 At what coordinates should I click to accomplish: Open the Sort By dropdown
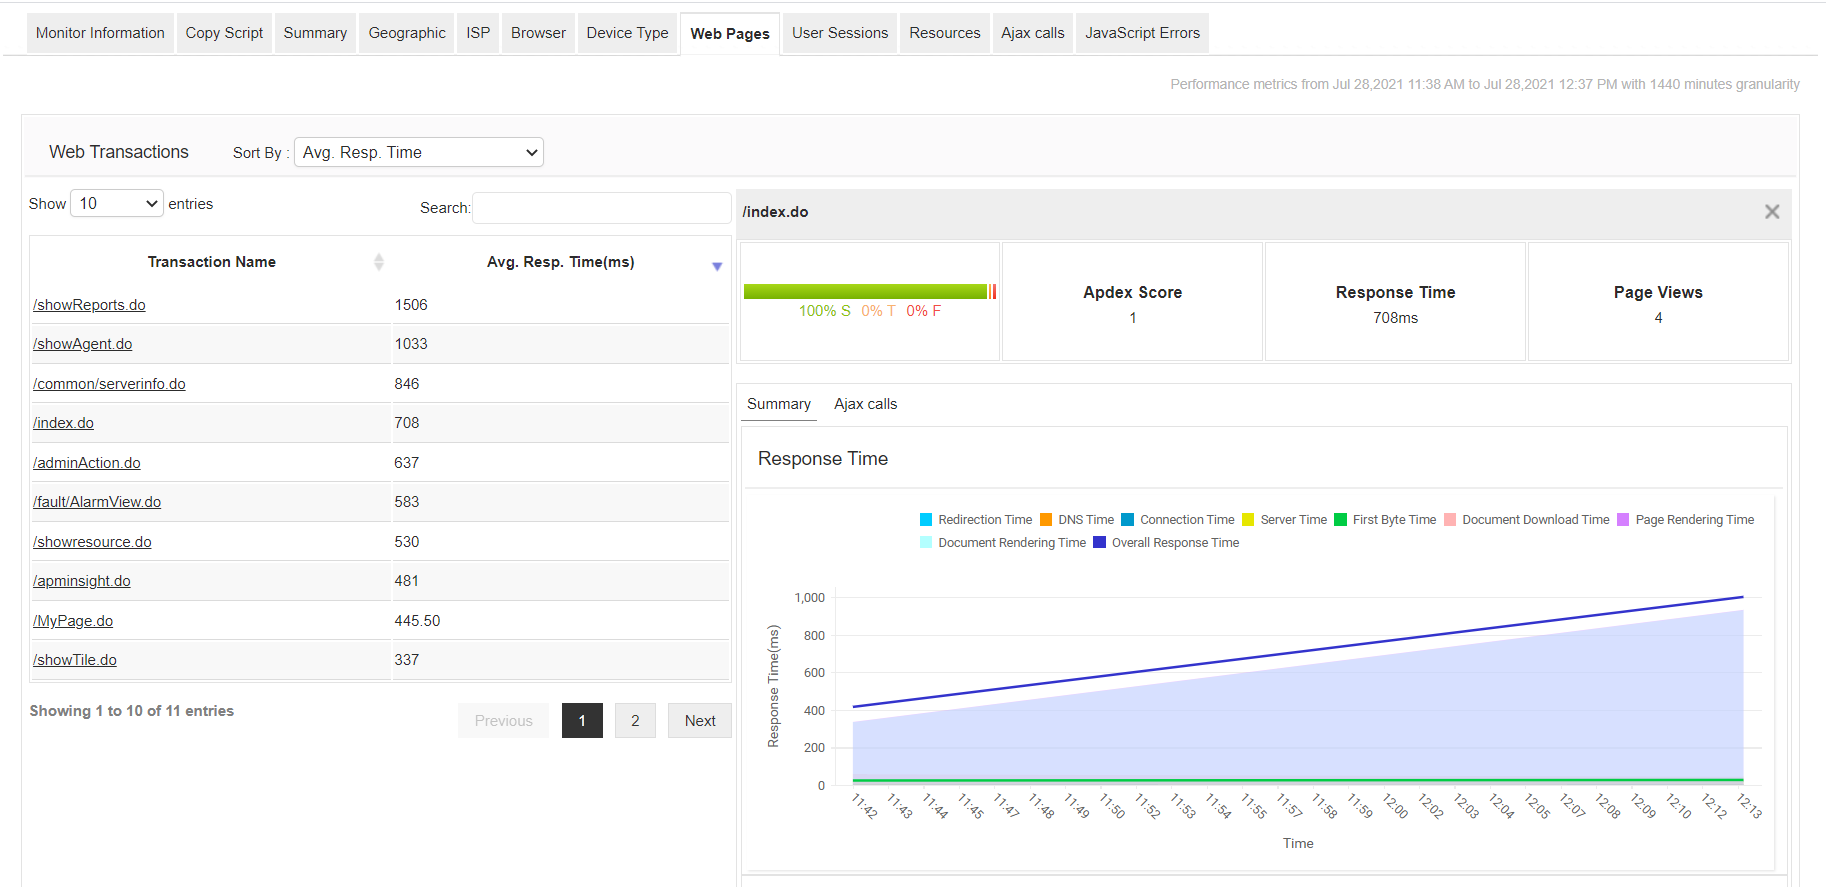pos(418,152)
